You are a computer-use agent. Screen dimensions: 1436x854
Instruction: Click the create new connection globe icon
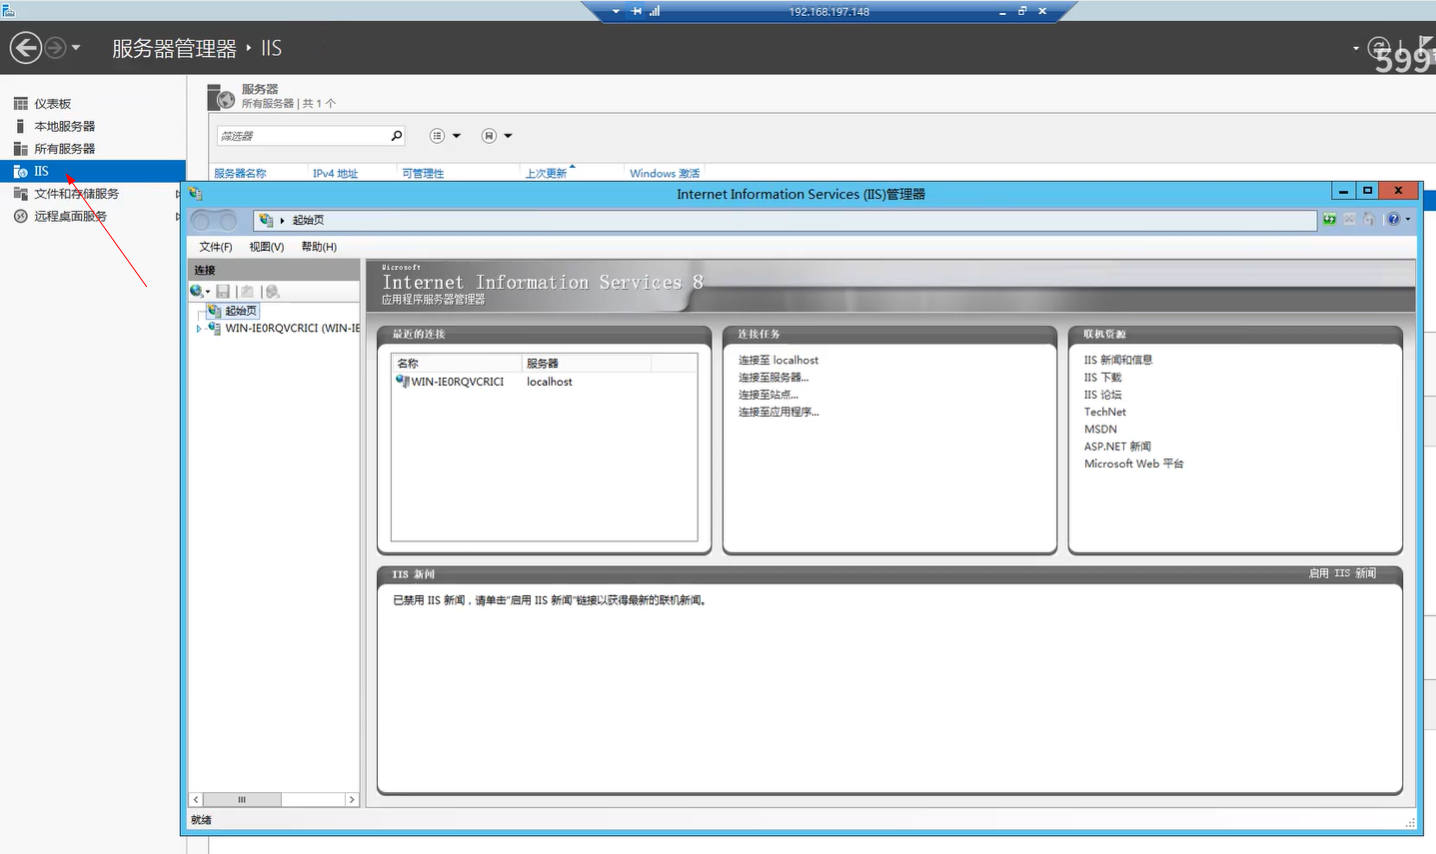[x=198, y=291]
